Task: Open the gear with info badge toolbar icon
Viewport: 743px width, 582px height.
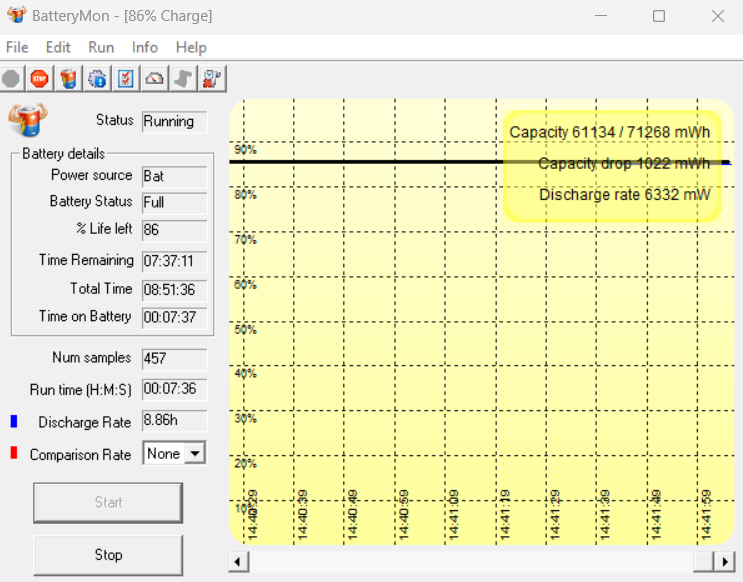Action: click(97, 79)
